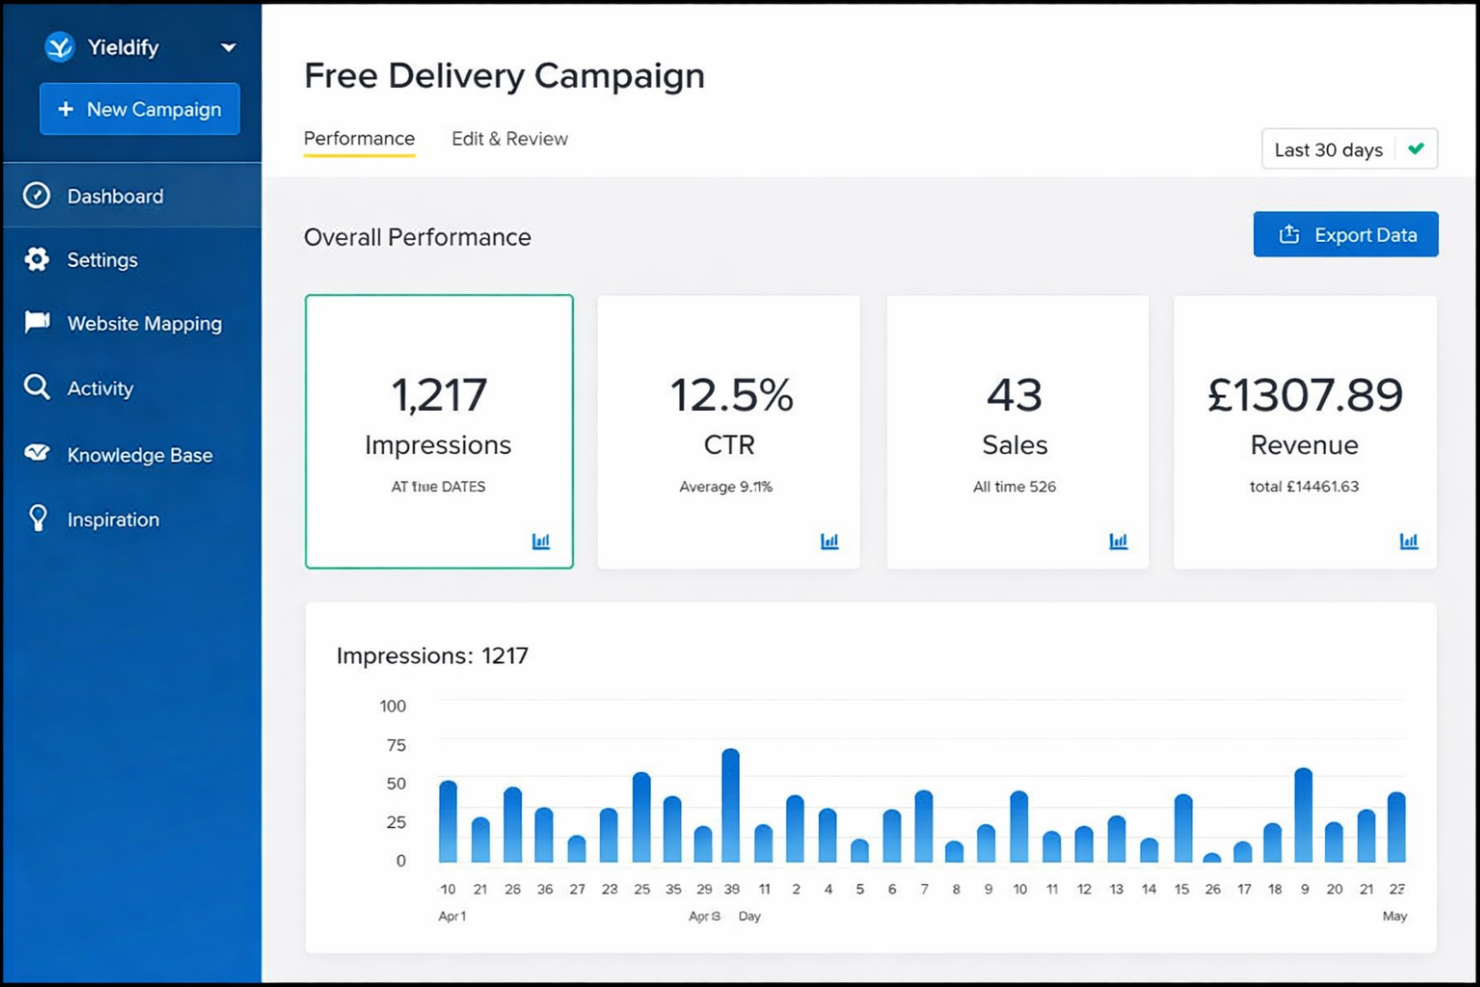
Task: Open the Last 30 days date range selector
Action: click(x=1329, y=149)
